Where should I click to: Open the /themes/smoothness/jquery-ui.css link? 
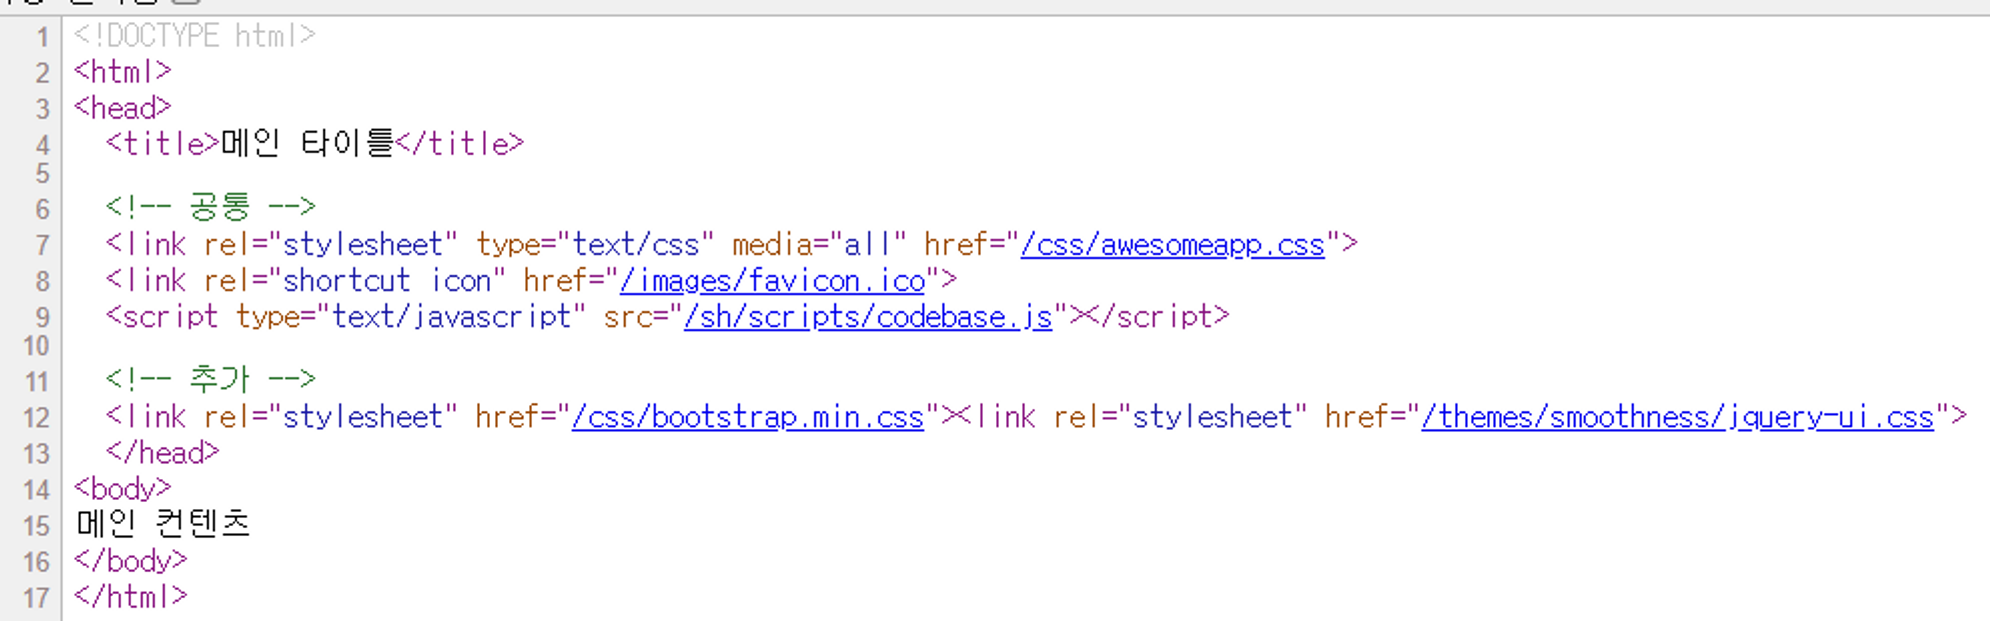tap(1677, 417)
